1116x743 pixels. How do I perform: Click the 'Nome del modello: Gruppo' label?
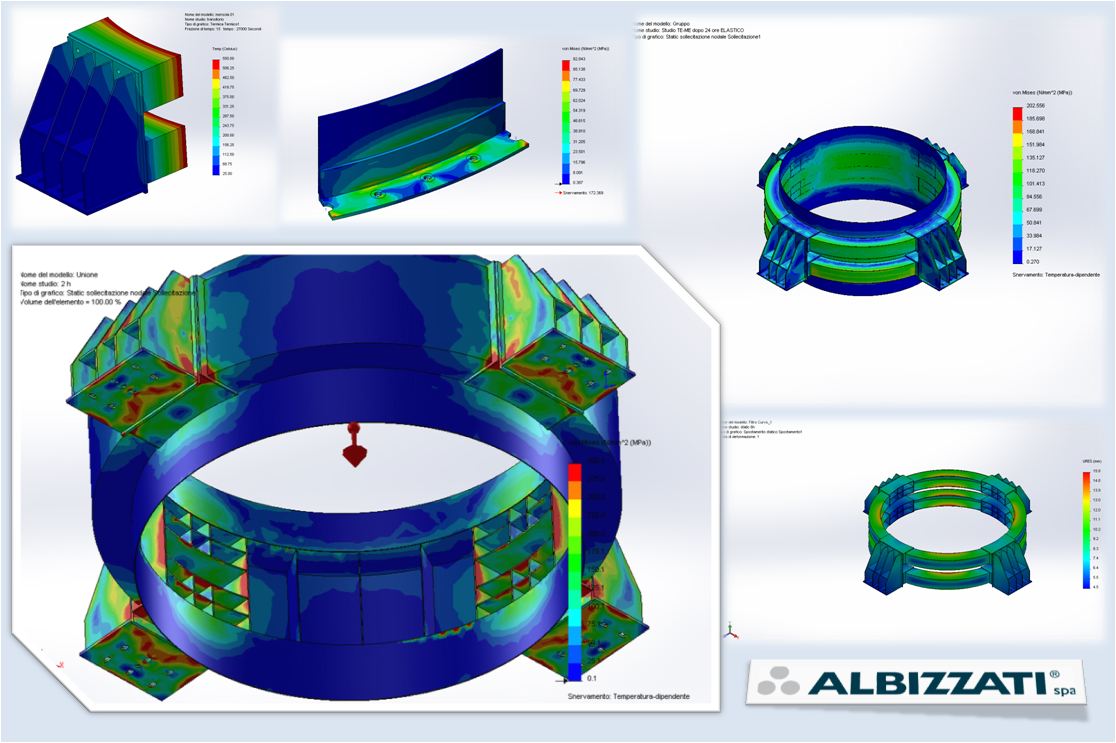[661, 23]
